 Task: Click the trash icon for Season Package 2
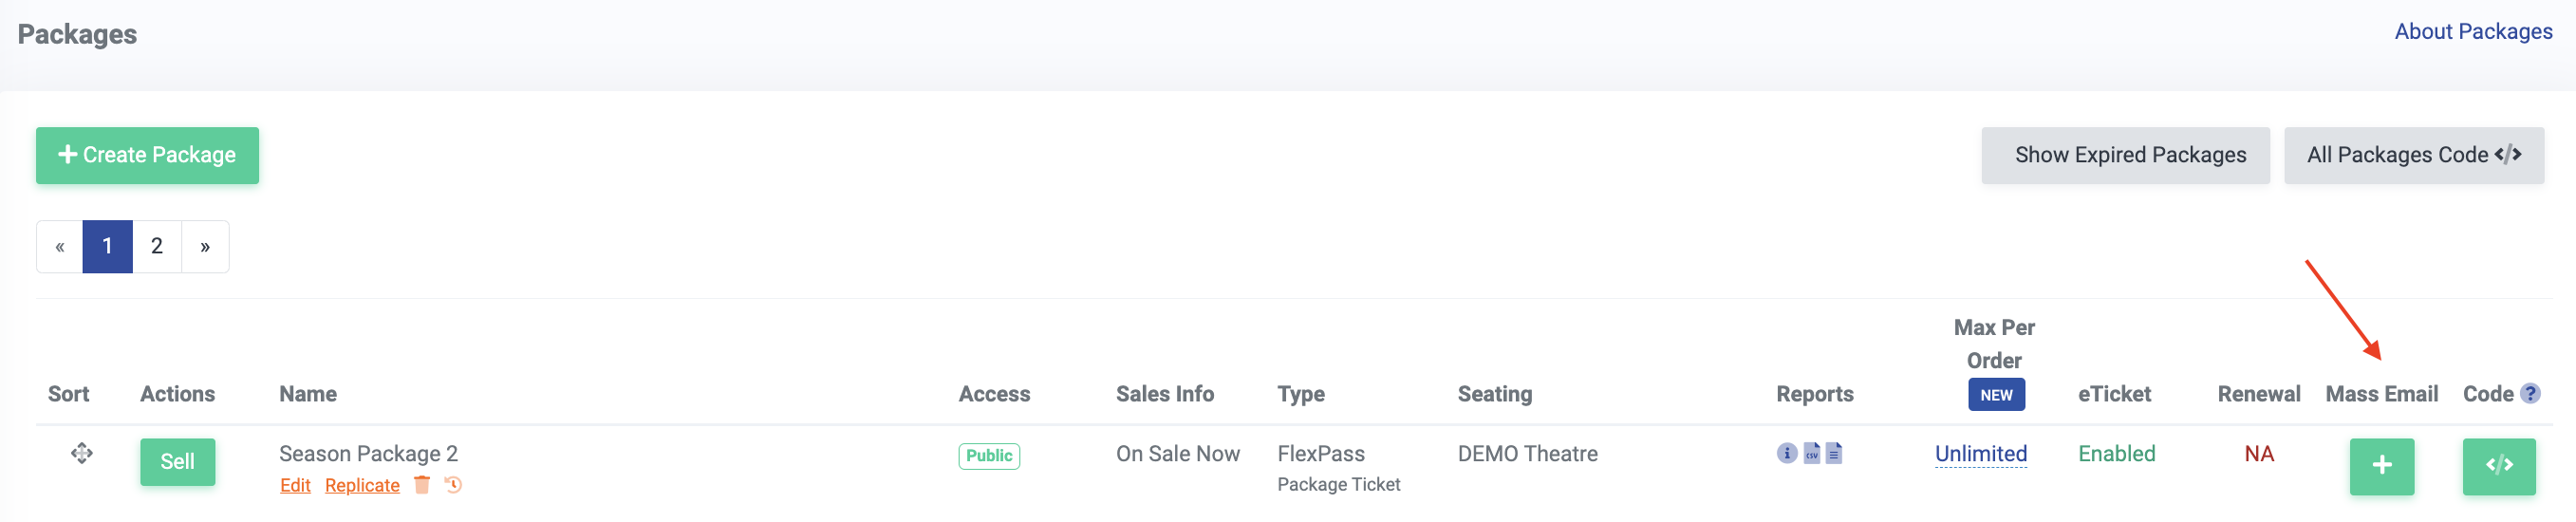pos(422,485)
